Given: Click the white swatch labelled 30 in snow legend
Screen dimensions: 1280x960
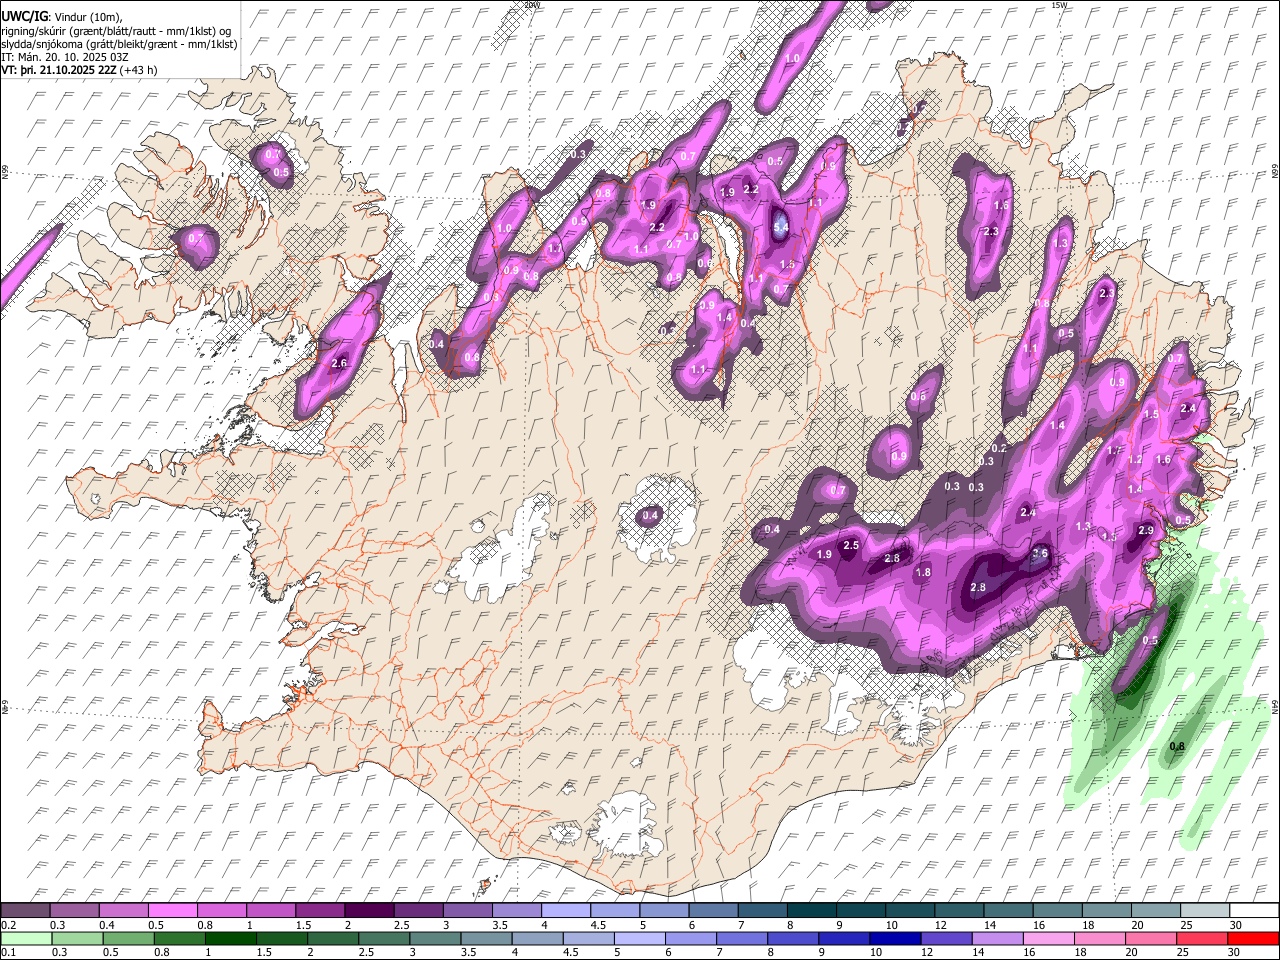Looking at the screenshot, I should pyautogui.click(x=1254, y=910).
